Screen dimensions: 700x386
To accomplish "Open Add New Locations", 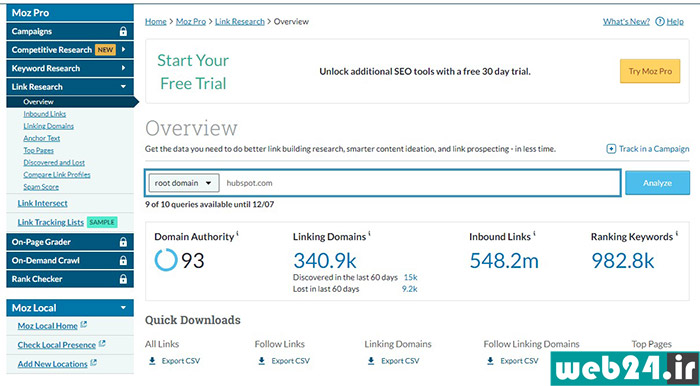I will (53, 364).
